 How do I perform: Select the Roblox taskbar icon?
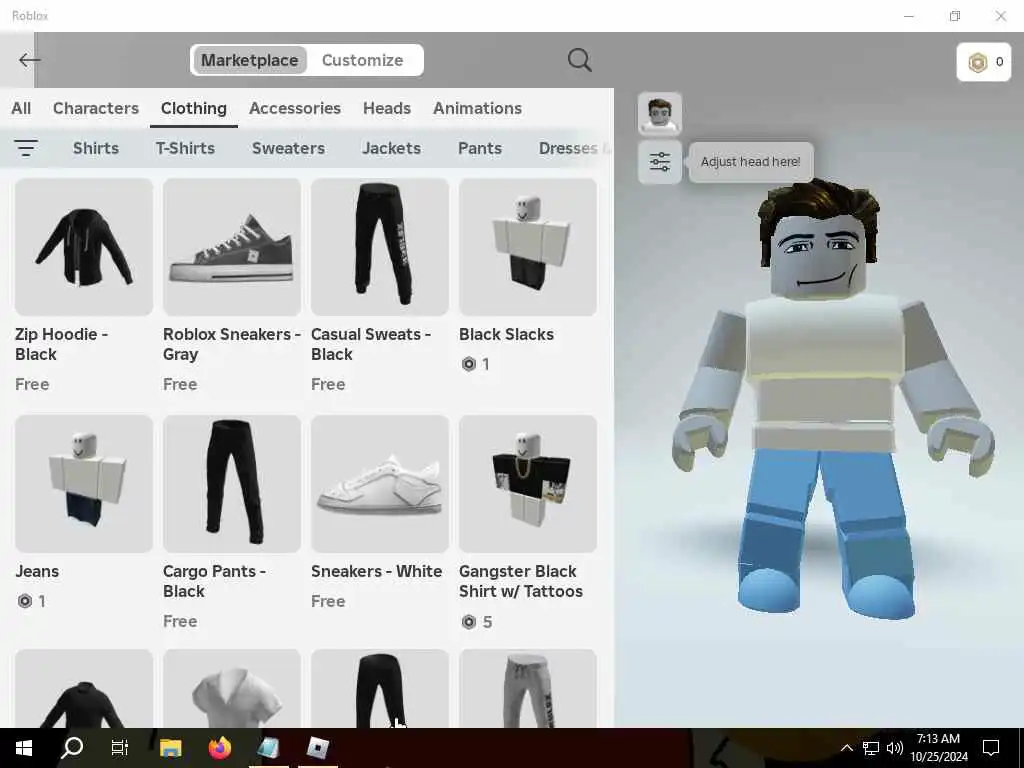[x=318, y=748]
